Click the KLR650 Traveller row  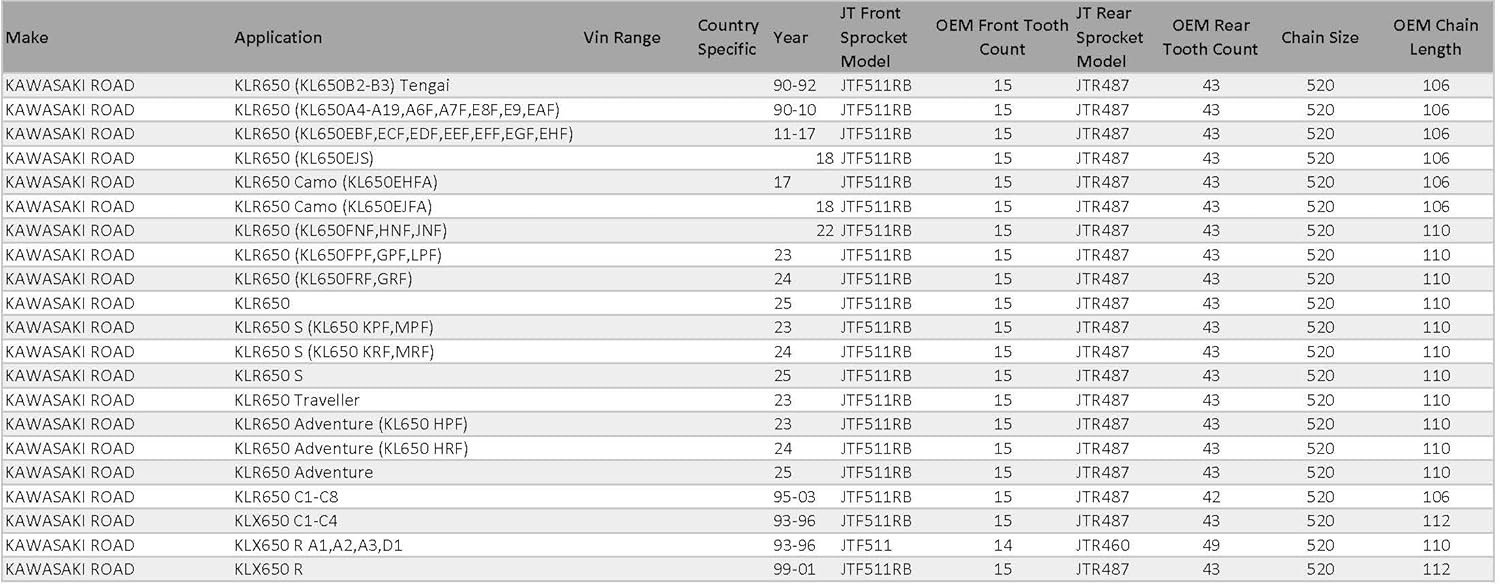[x=748, y=400]
